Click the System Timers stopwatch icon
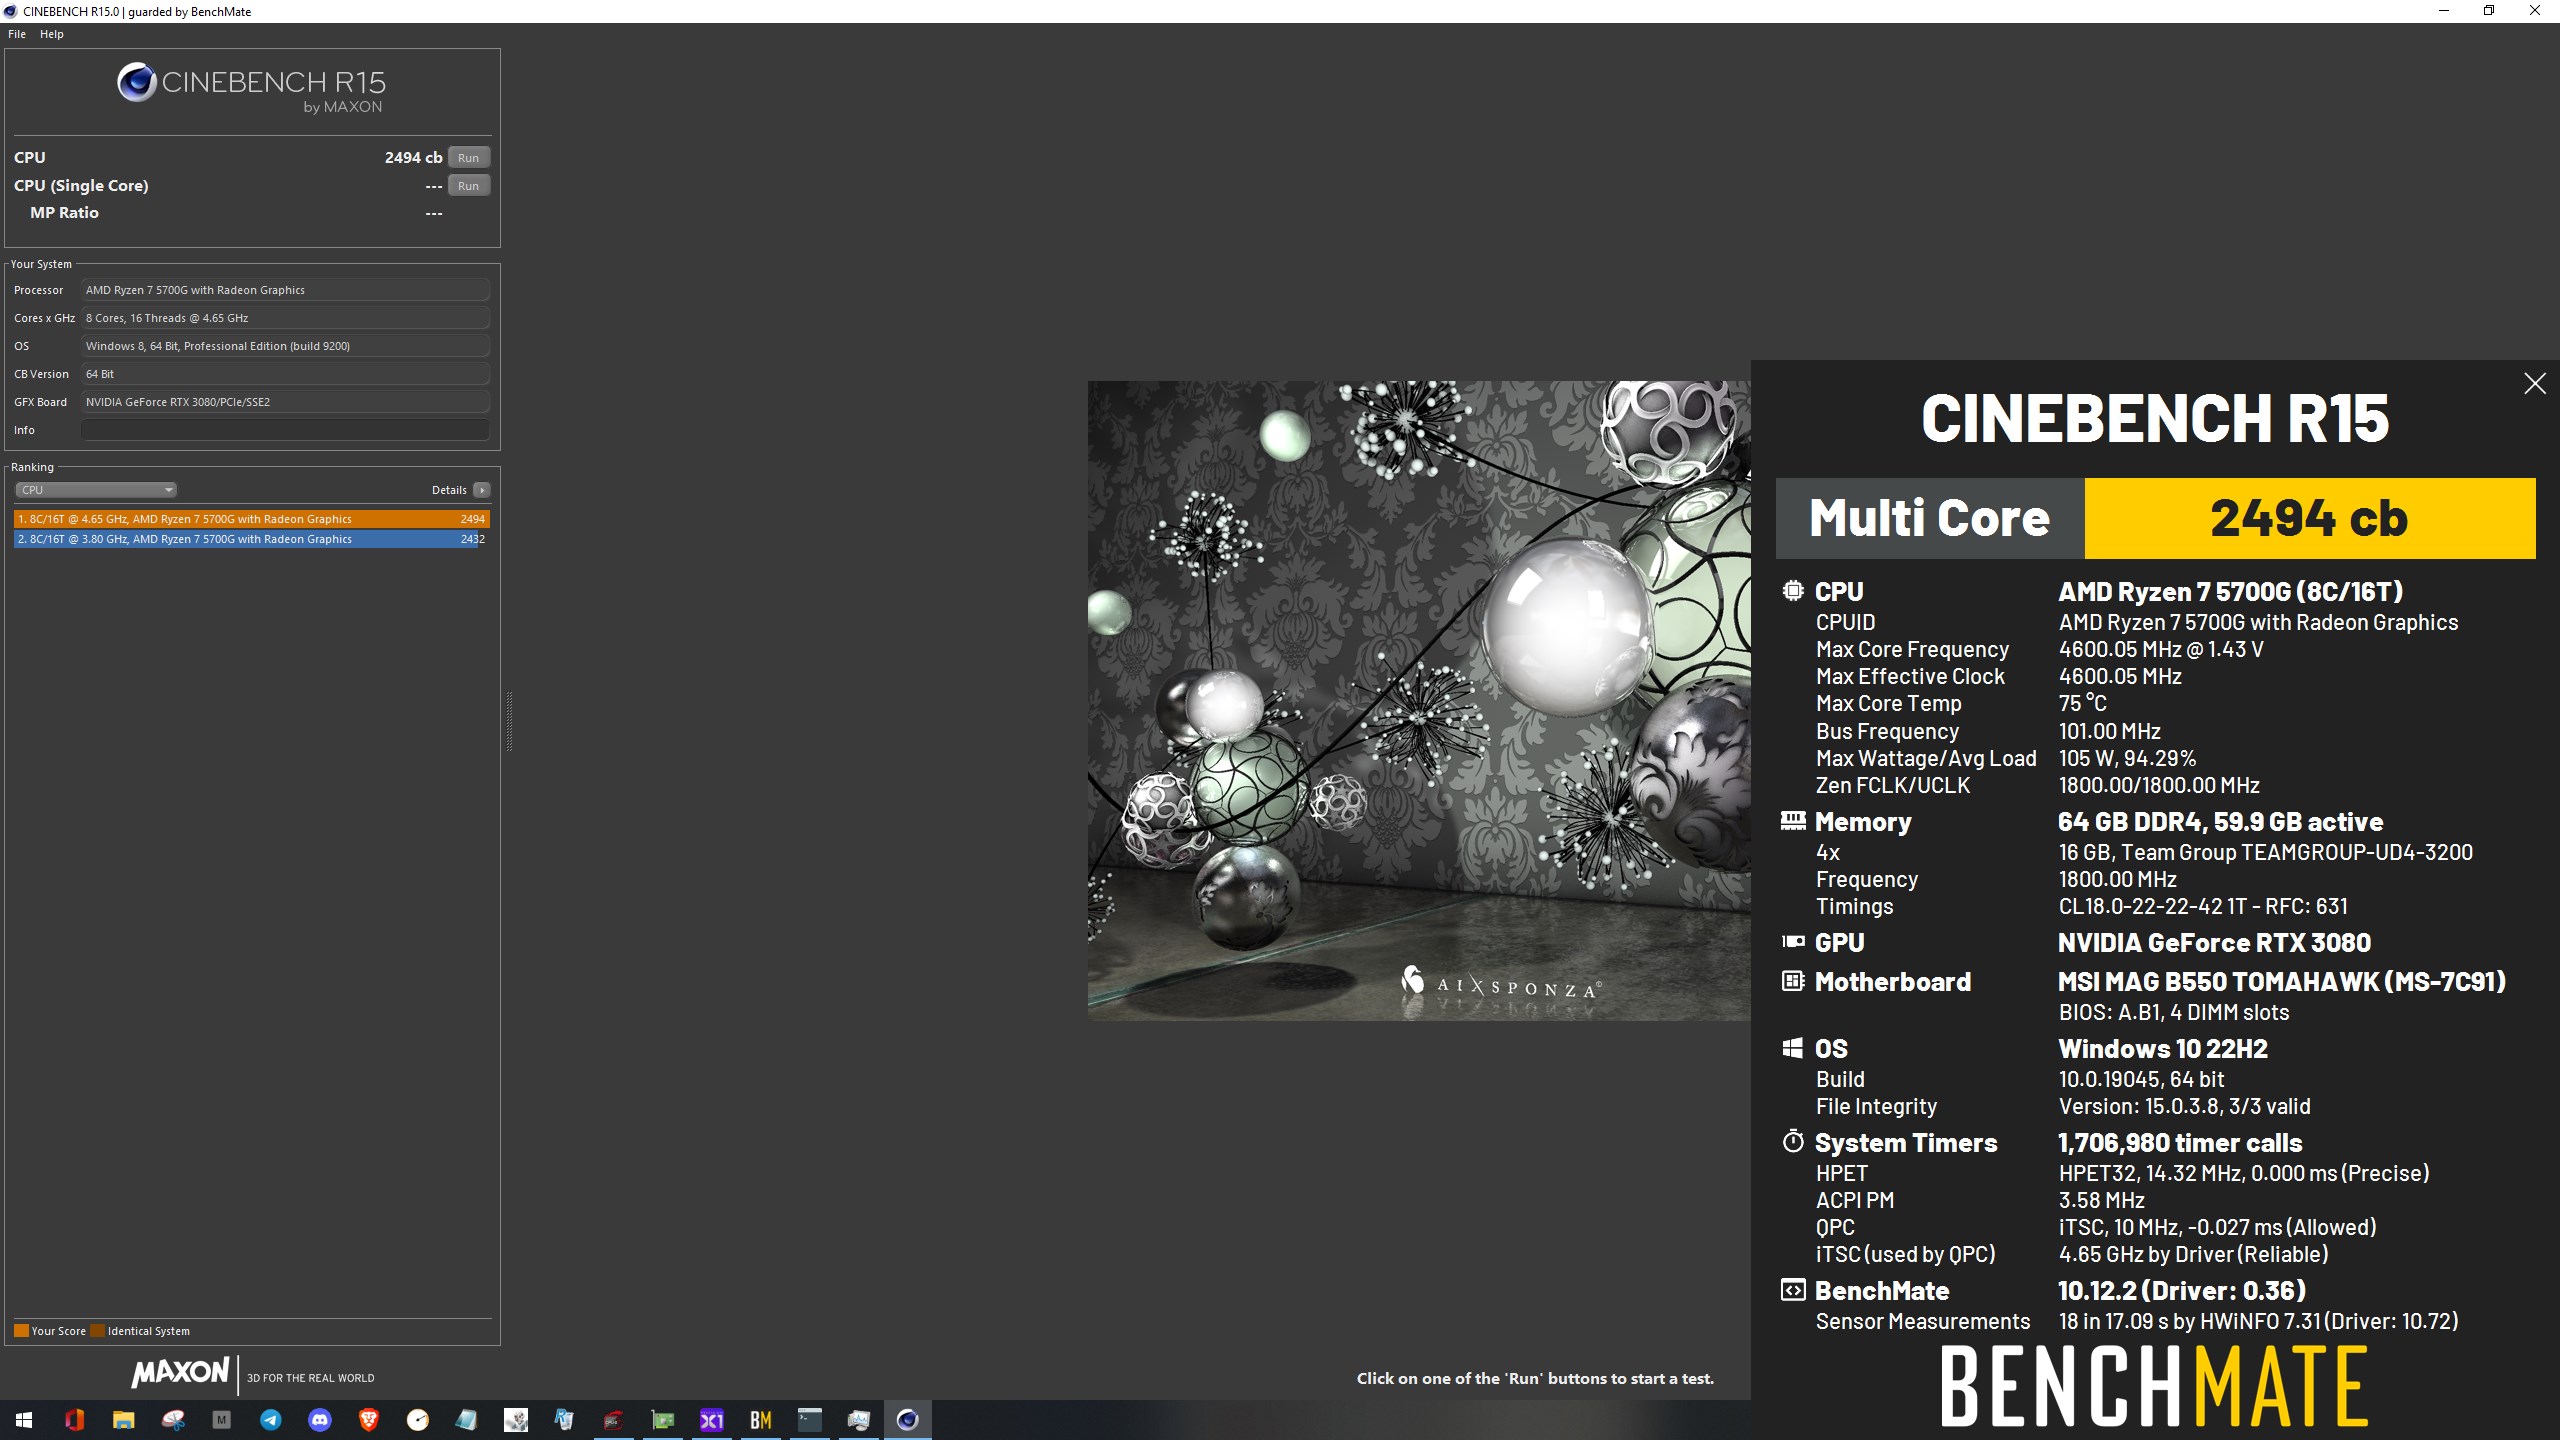2560x1440 pixels. (1793, 1141)
